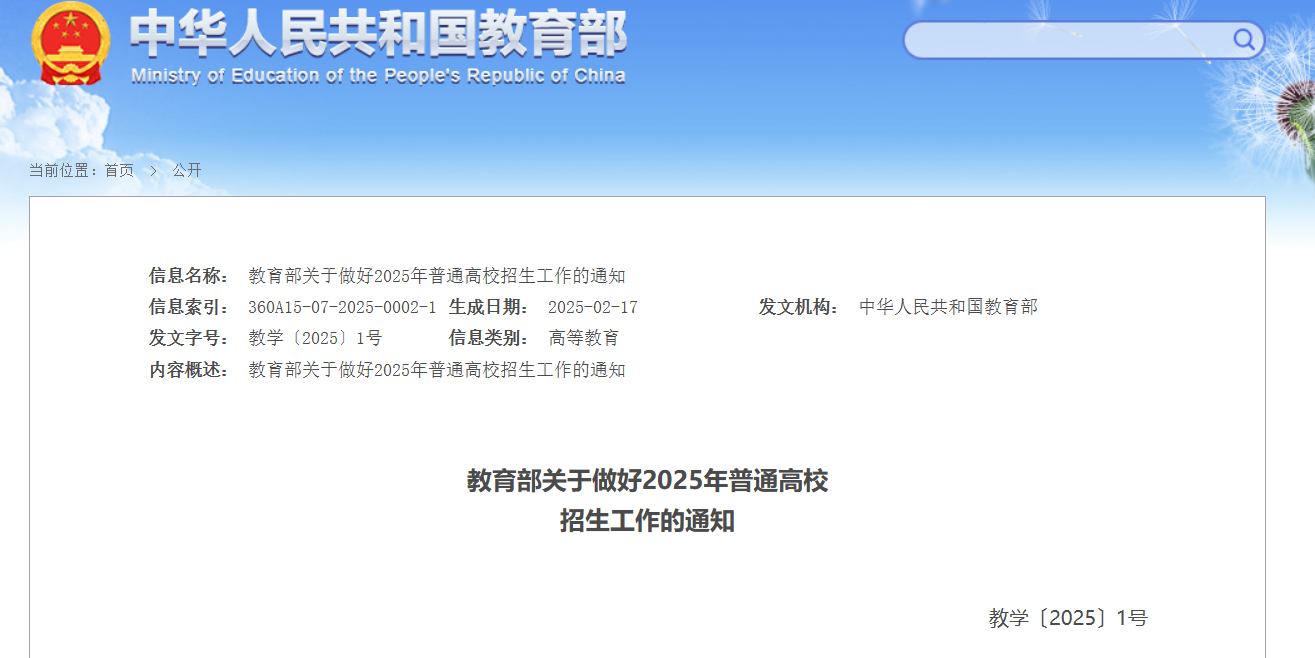
Task: Click the heading's second line 招生工作的通知
Action: [x=647, y=521]
